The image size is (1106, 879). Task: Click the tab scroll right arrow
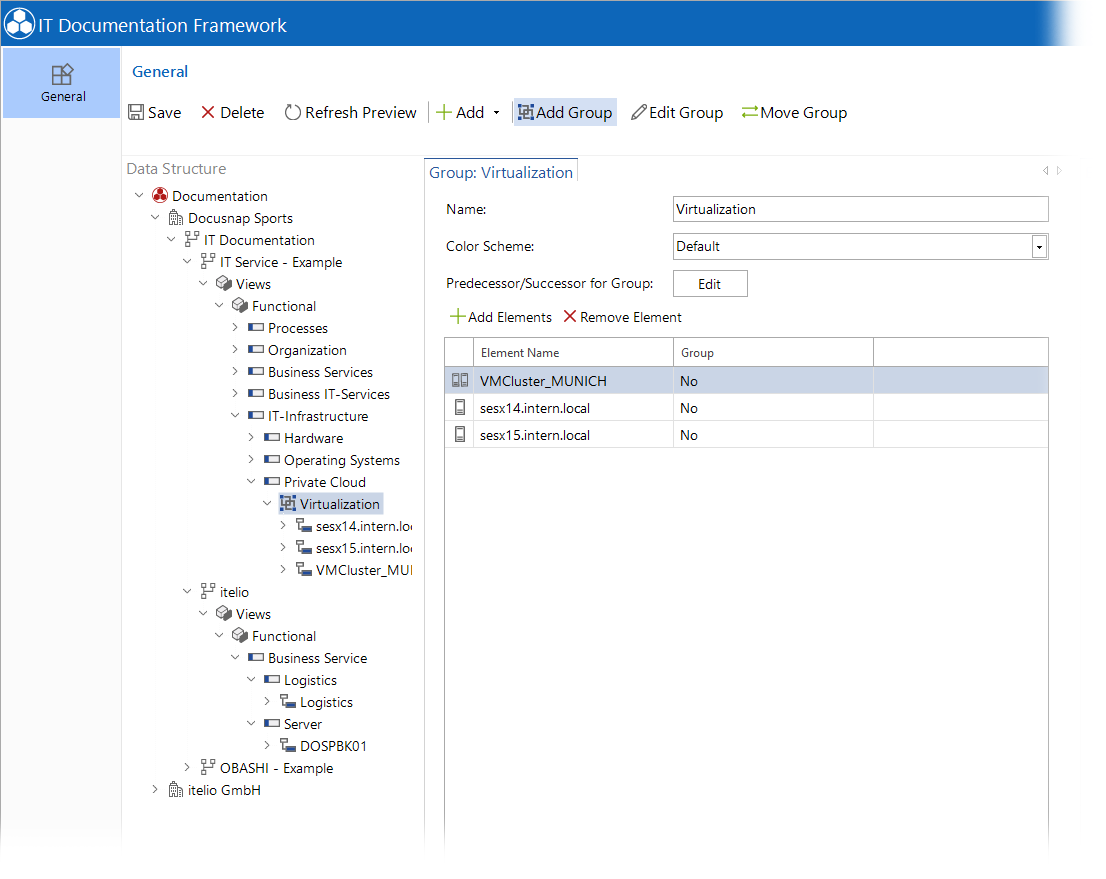coord(1059,170)
